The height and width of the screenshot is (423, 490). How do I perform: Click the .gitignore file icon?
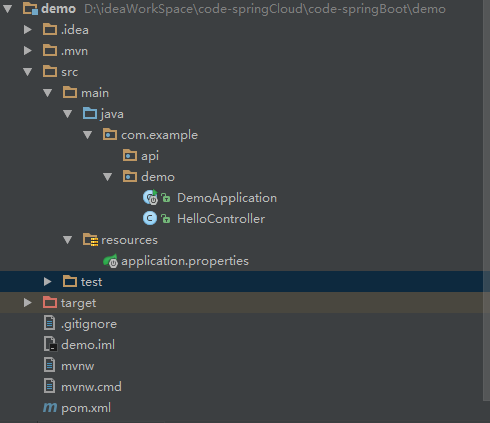tap(49, 323)
